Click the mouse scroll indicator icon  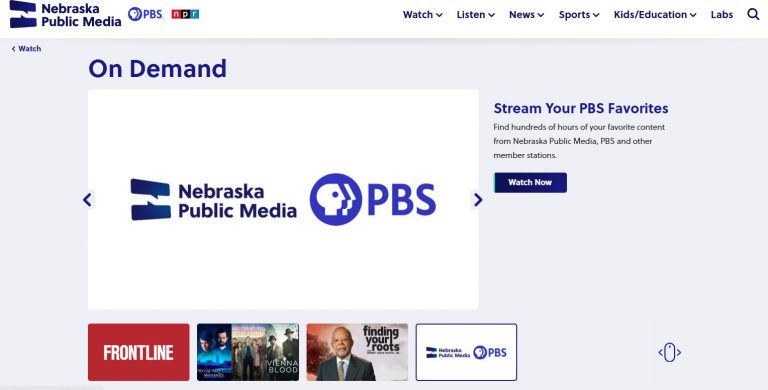[x=670, y=352]
